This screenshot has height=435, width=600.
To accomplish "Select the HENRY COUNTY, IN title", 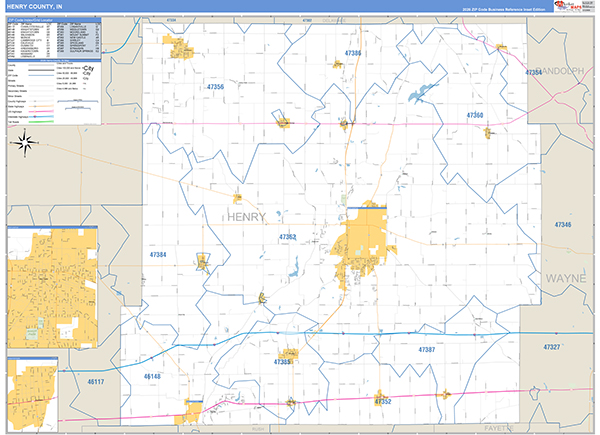I will click(34, 7).
